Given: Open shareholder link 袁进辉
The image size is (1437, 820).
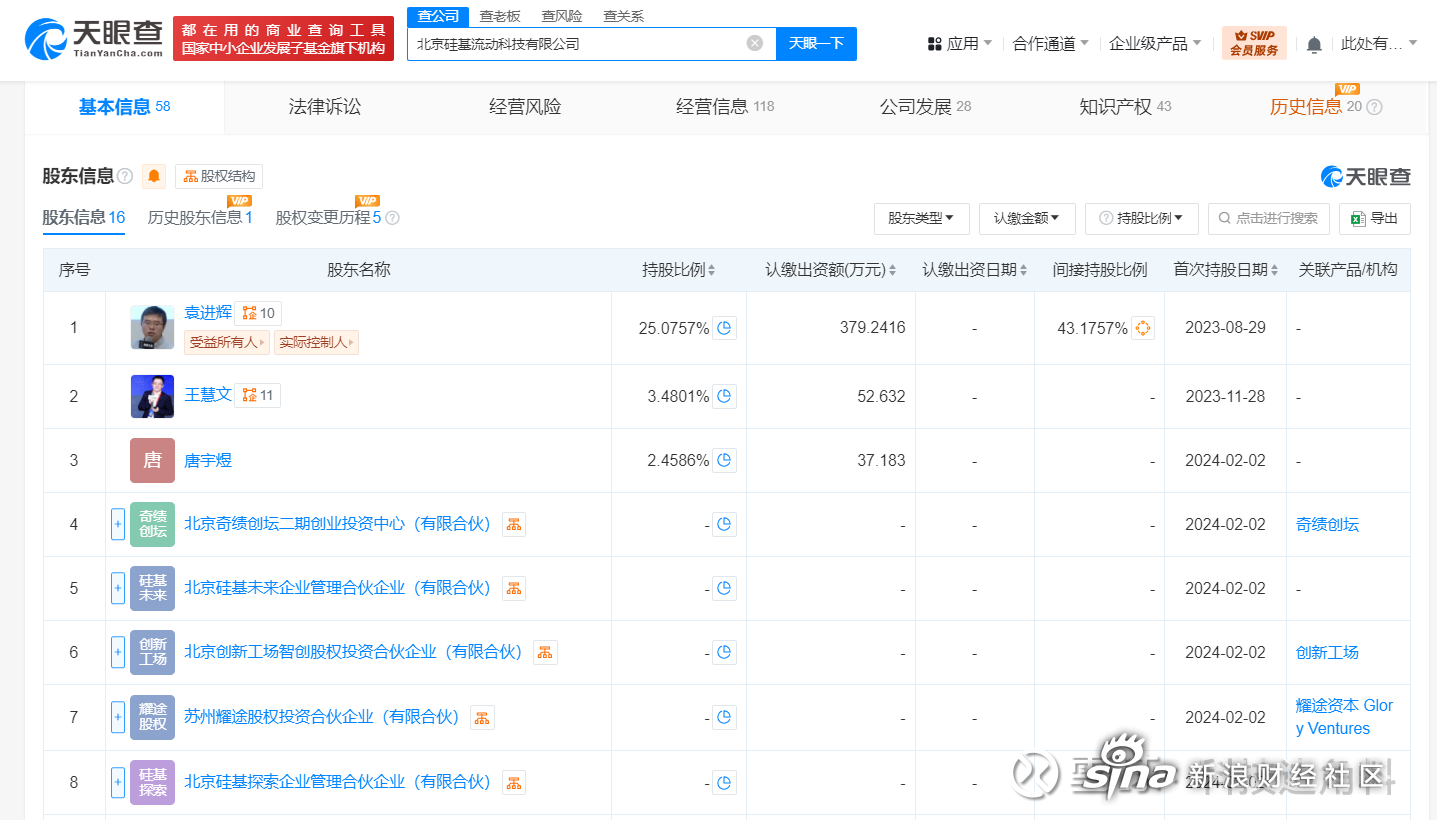Looking at the screenshot, I should (208, 313).
